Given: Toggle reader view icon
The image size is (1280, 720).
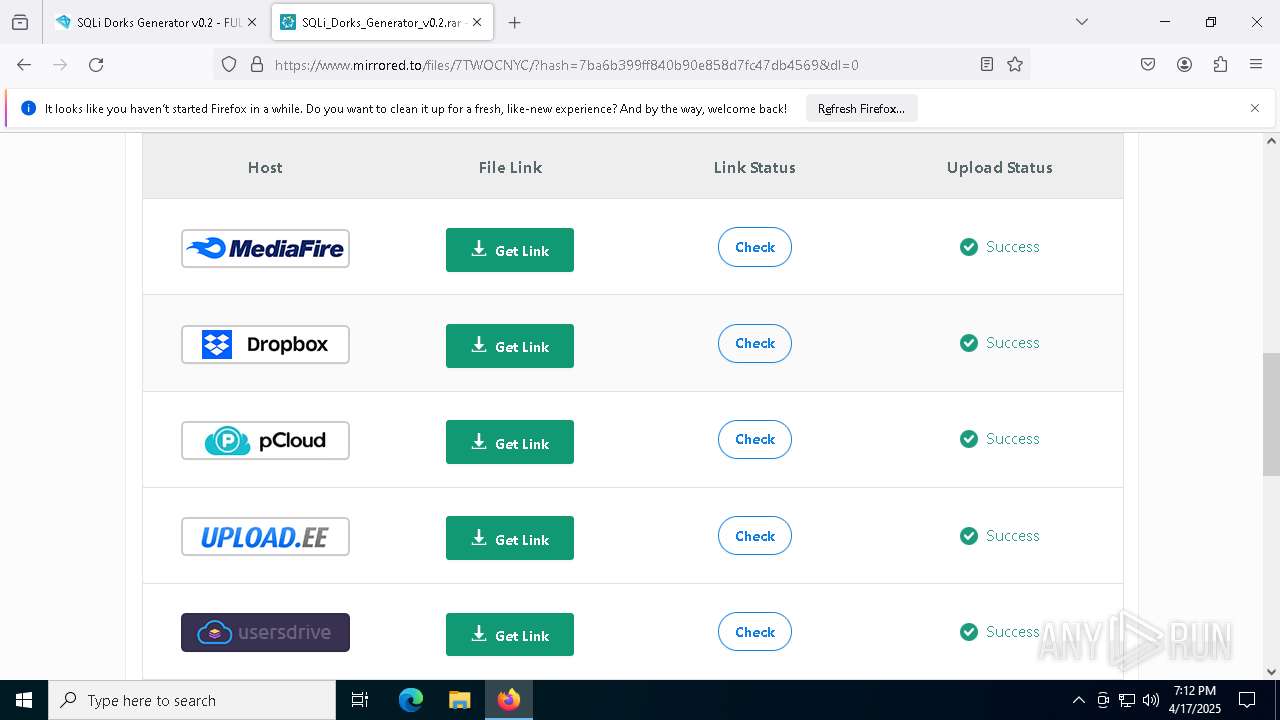Looking at the screenshot, I should pos(987,65).
